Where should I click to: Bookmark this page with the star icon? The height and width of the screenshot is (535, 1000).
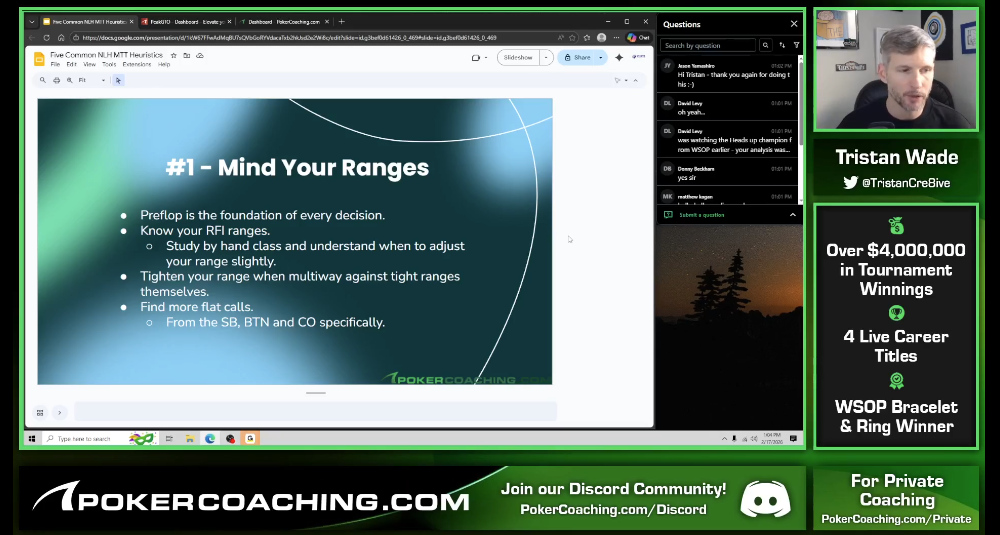click(572, 38)
